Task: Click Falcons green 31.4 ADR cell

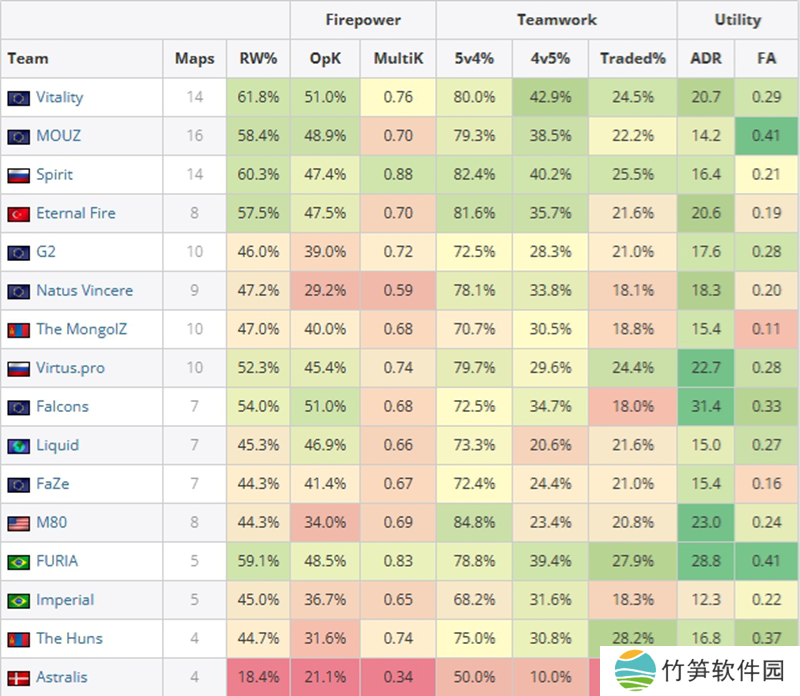Action: [x=706, y=407]
